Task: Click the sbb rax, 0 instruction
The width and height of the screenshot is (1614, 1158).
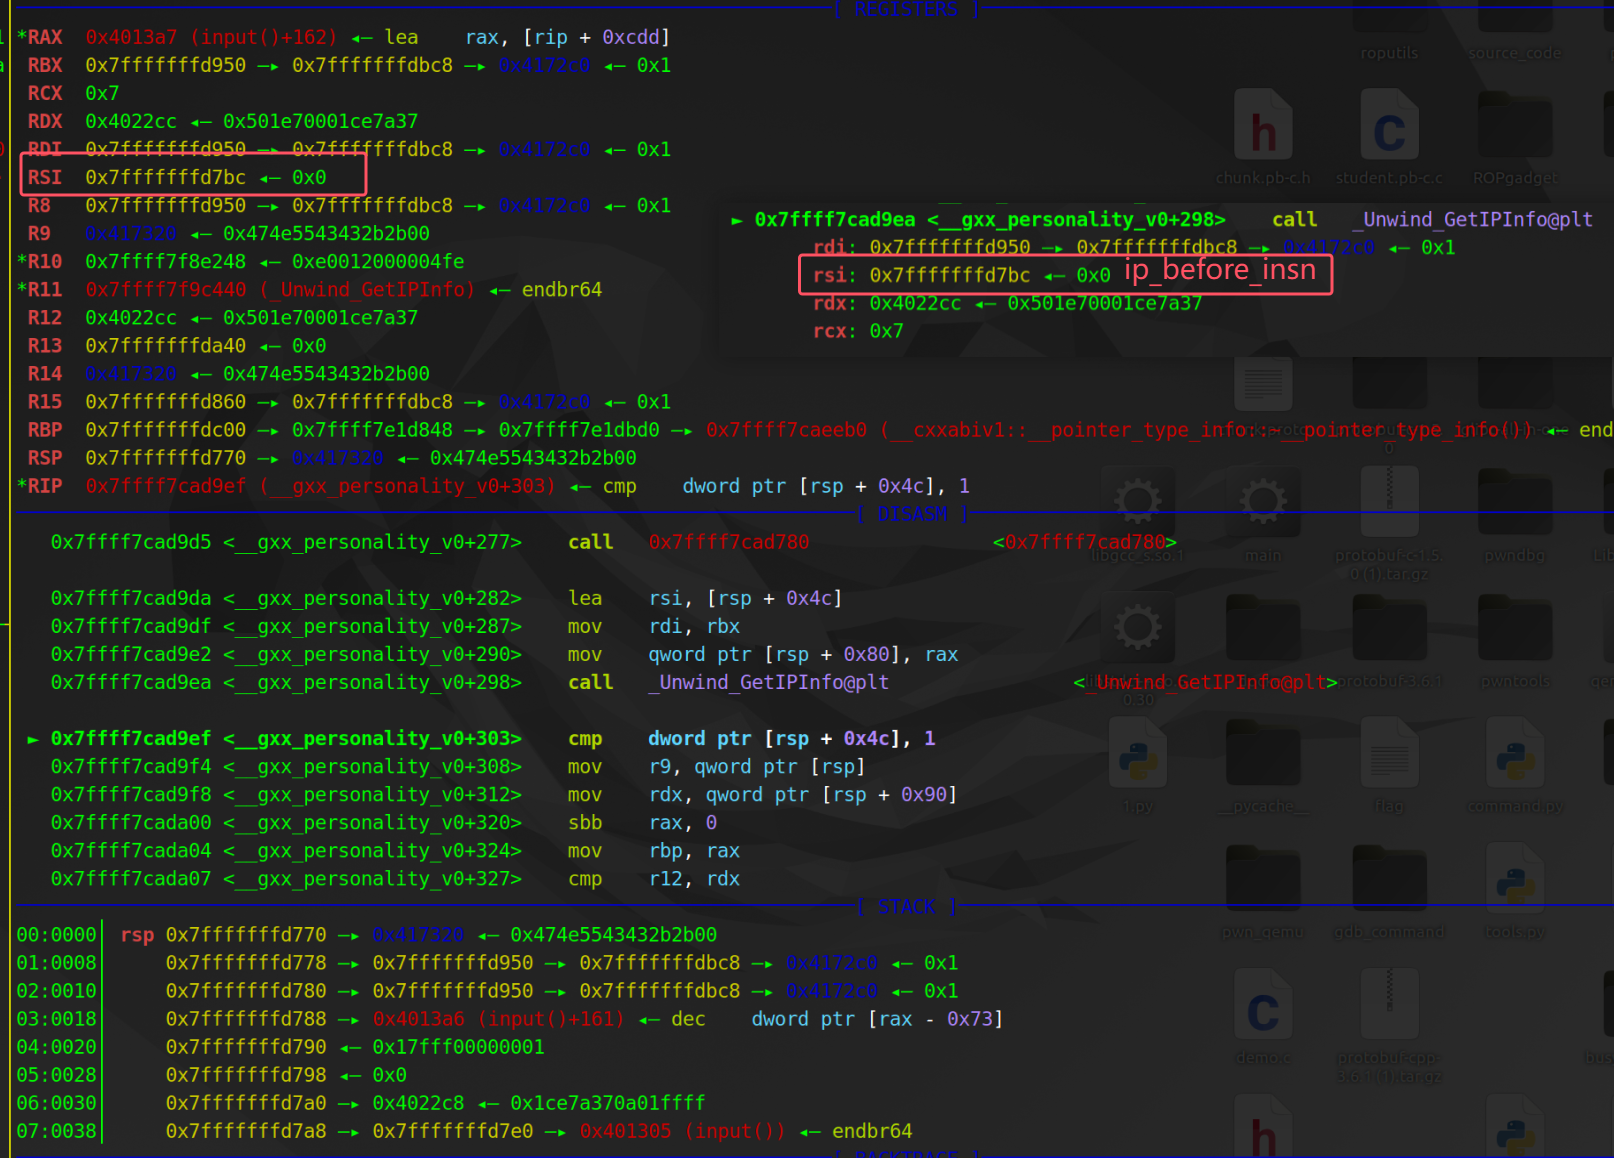Action: pyautogui.click(x=642, y=822)
